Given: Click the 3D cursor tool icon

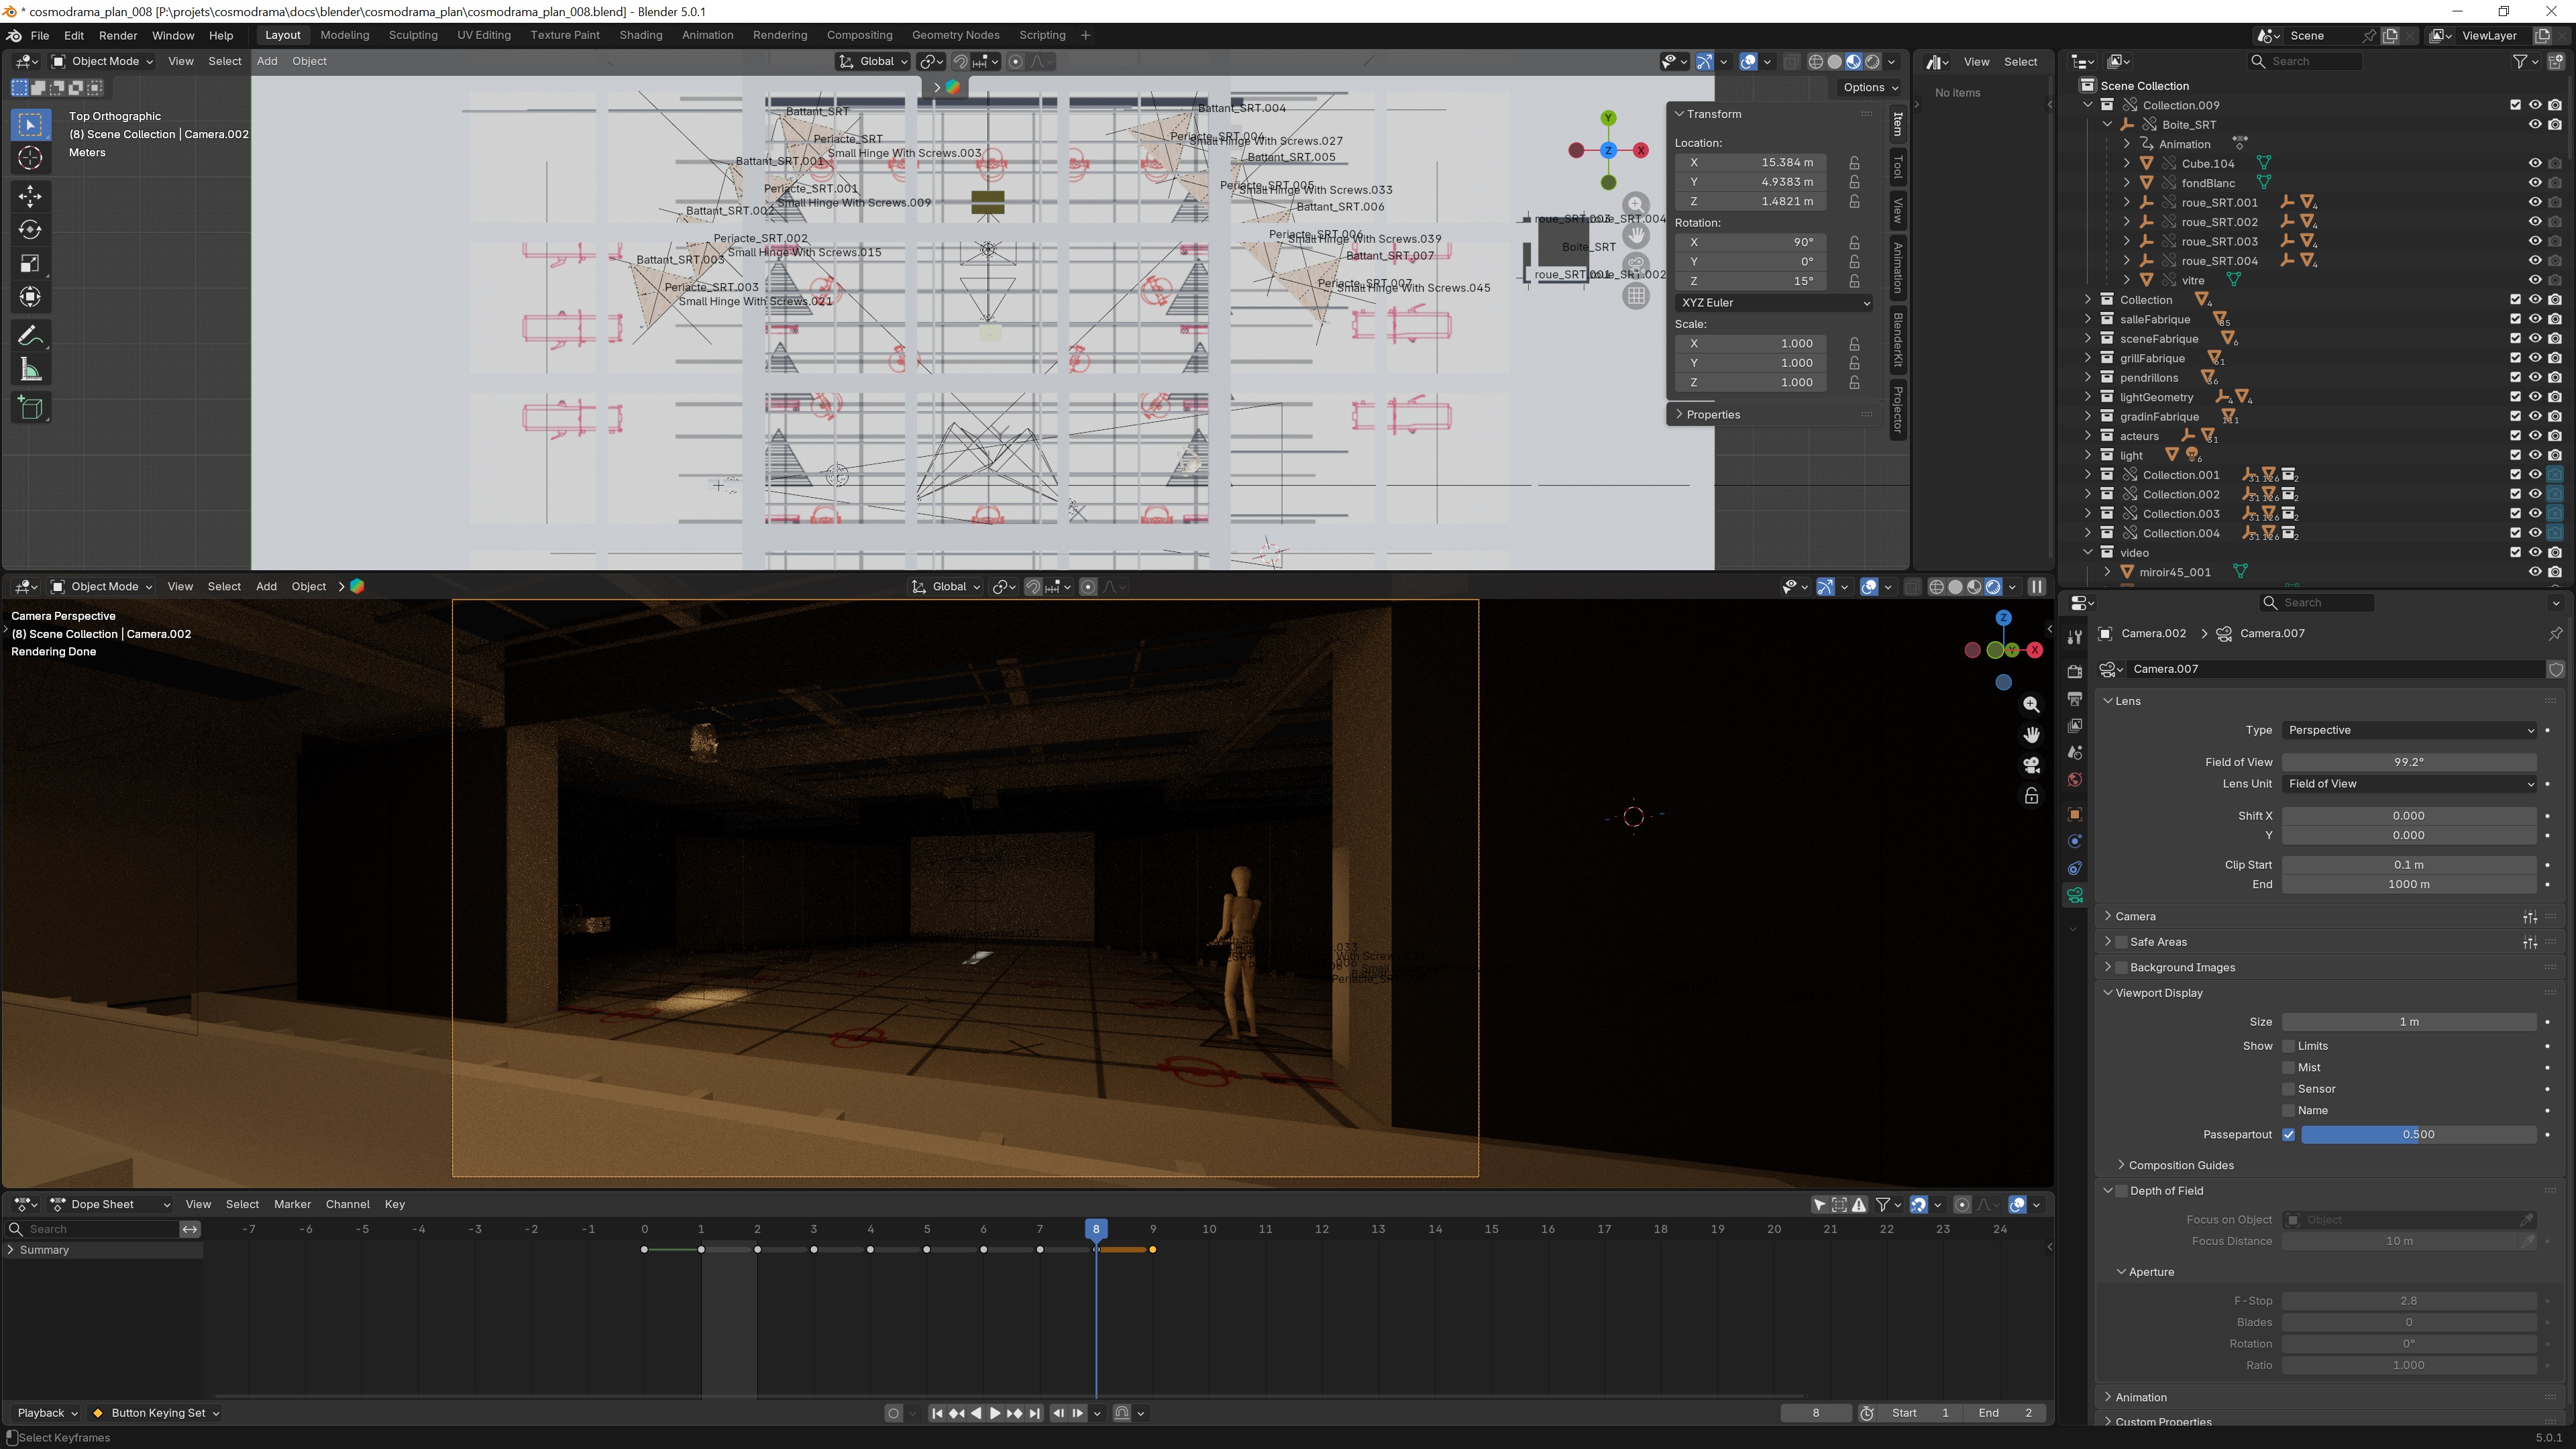Looking at the screenshot, I should pos(30,158).
